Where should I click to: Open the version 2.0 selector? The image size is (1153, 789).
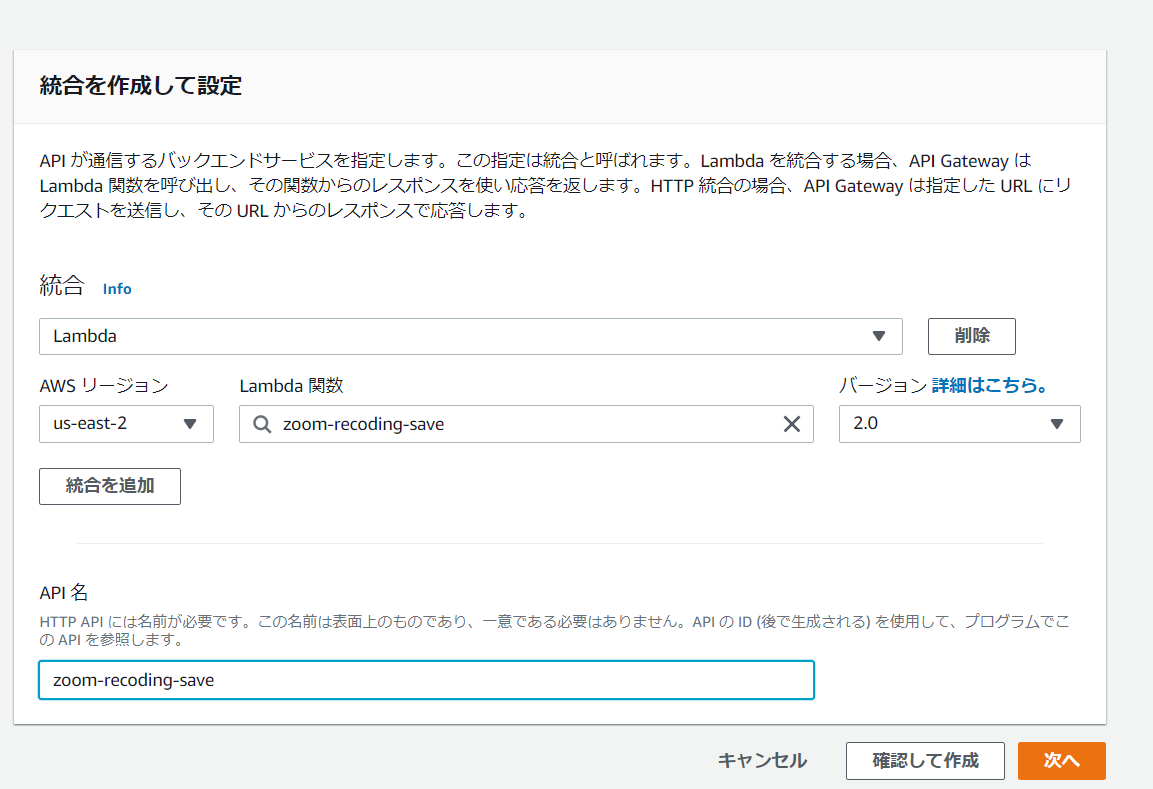959,424
